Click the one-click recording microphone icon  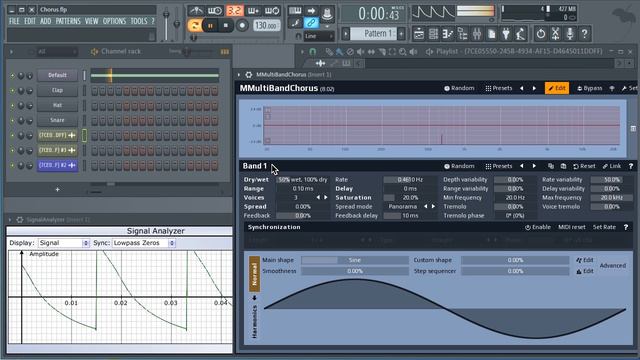pos(570,34)
